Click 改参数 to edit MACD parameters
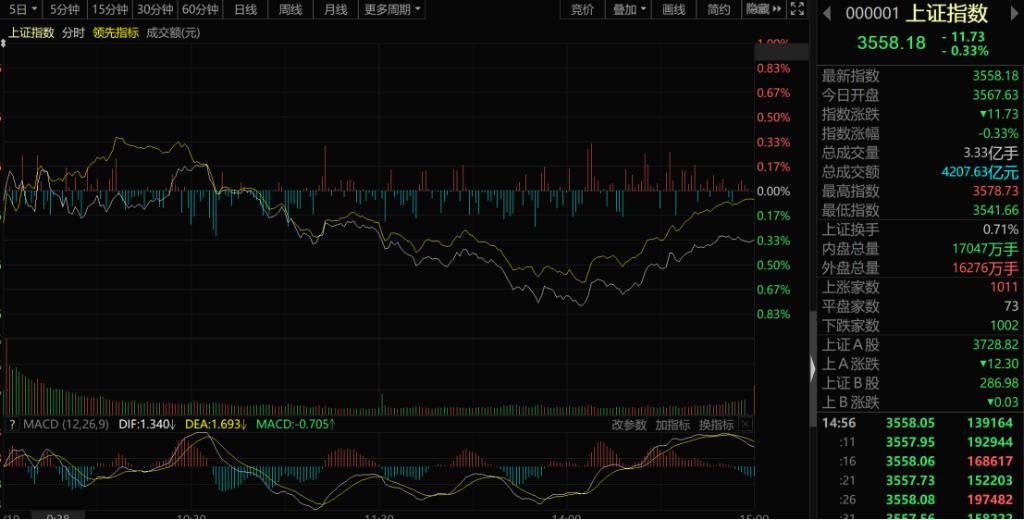 click(629, 425)
